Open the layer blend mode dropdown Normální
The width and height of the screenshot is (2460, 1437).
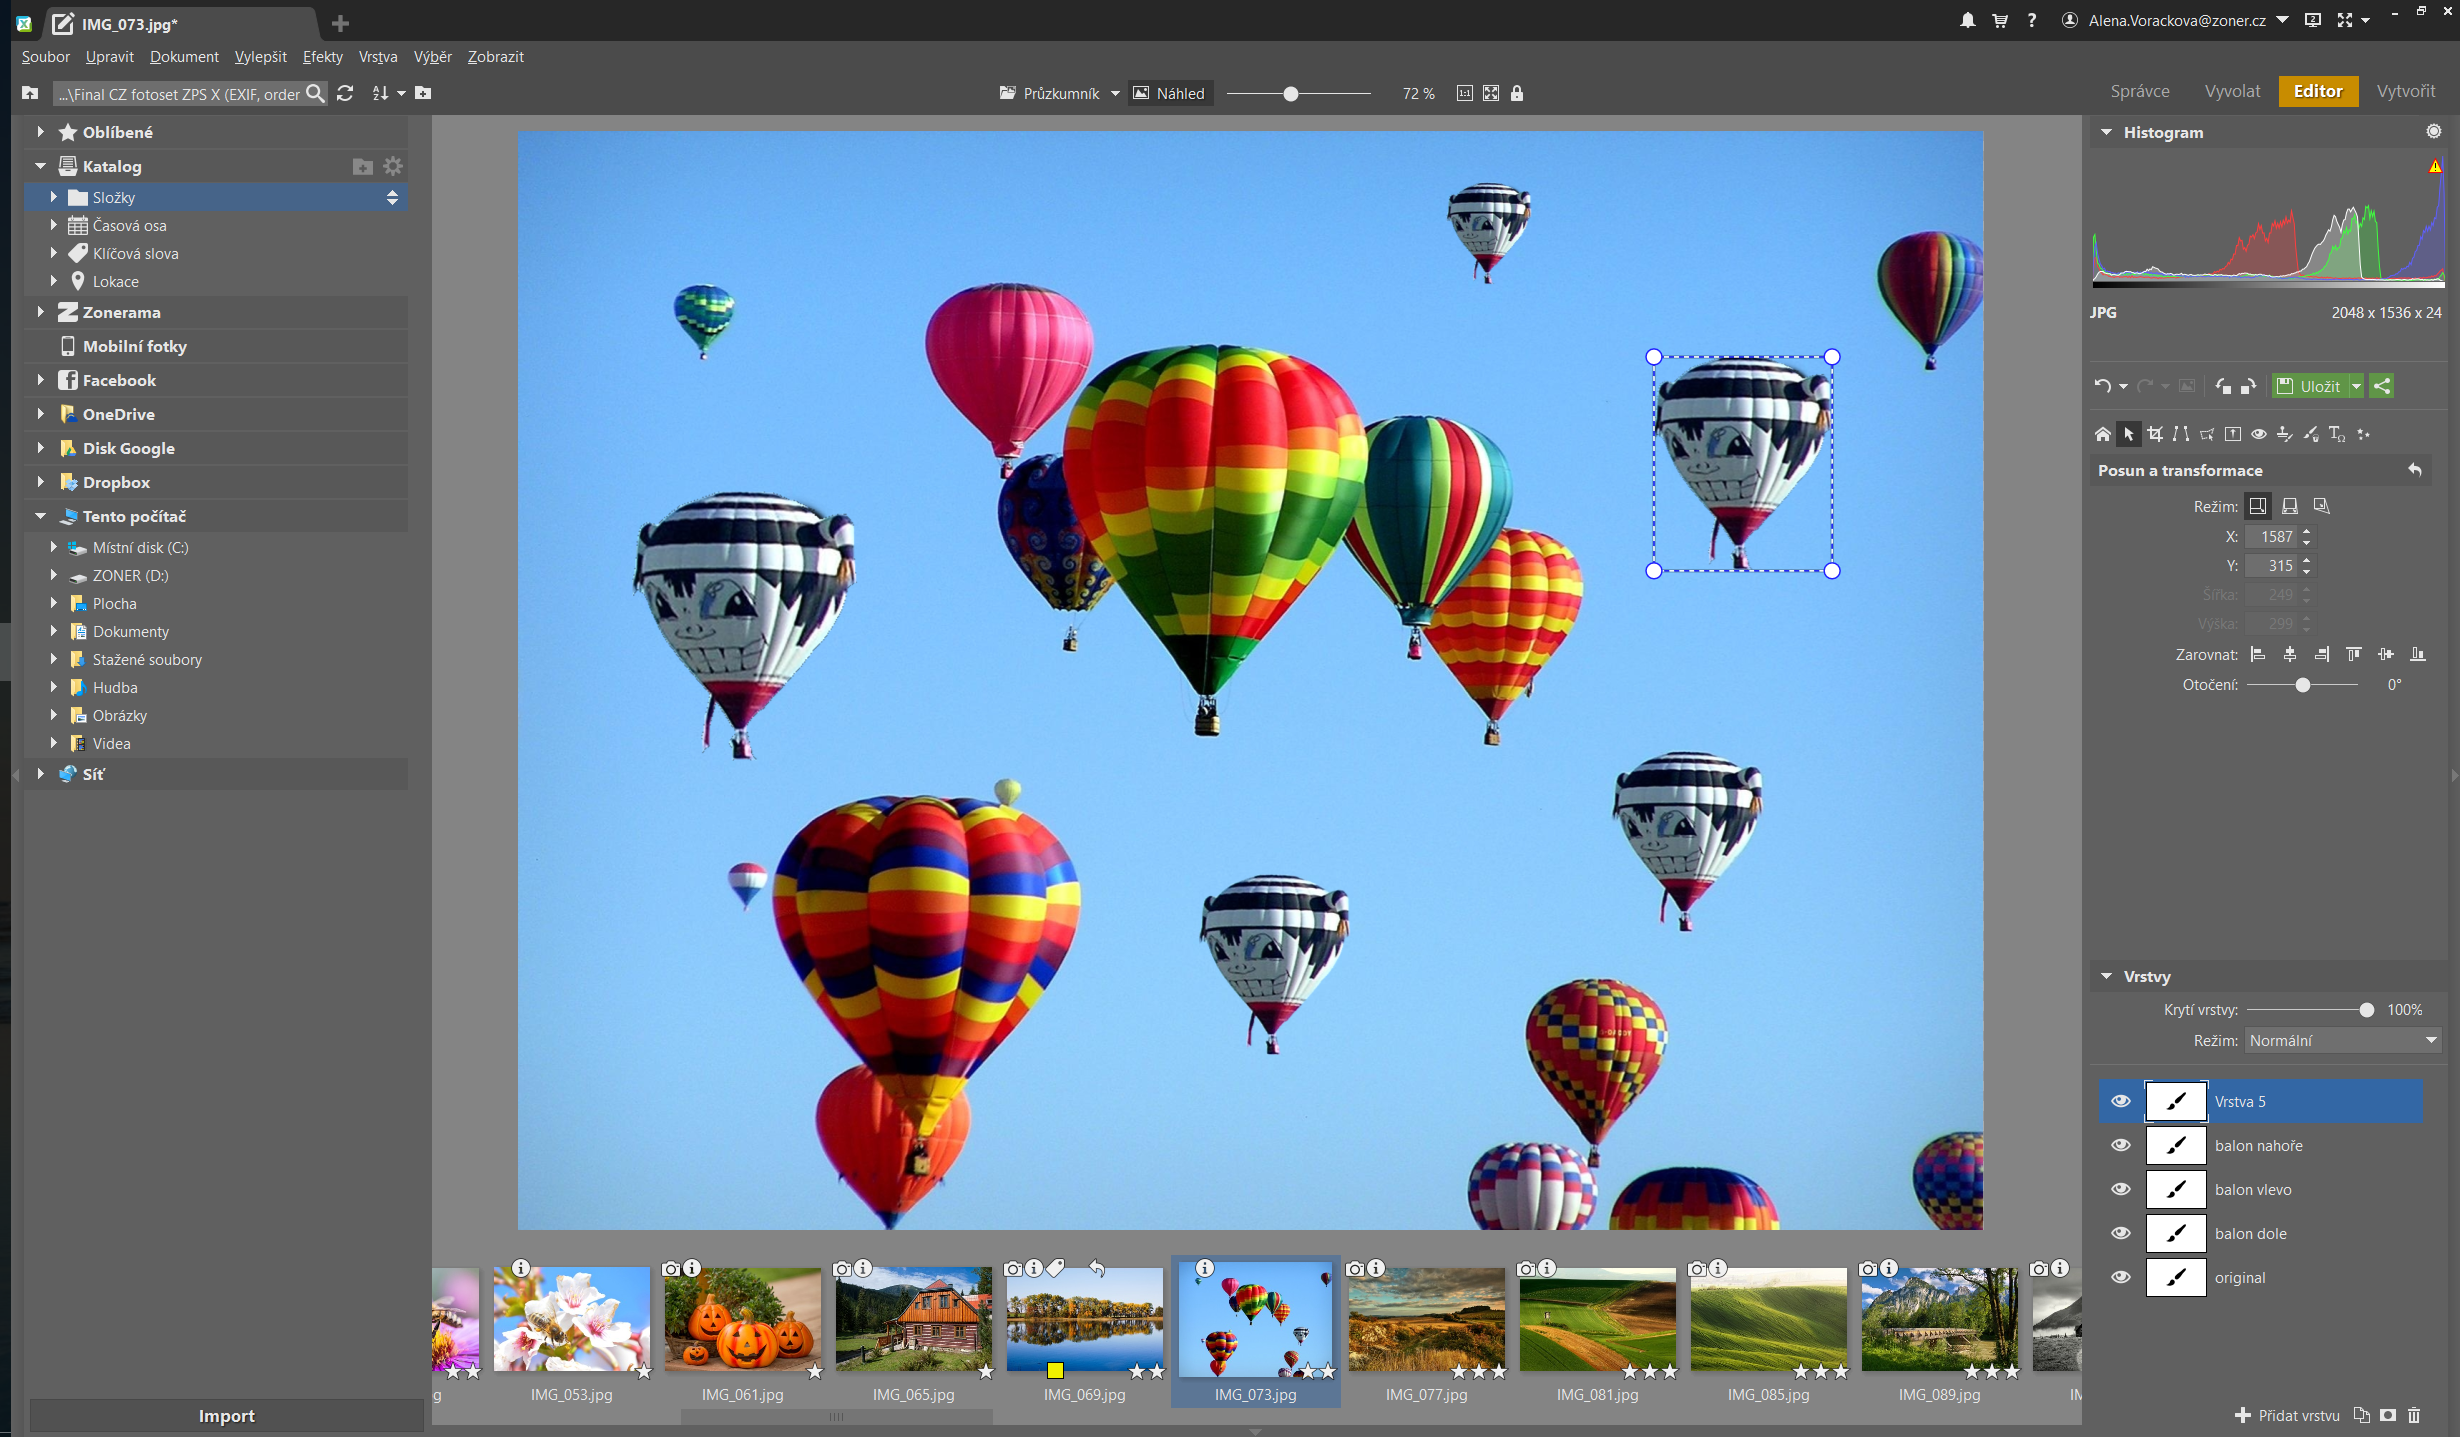point(2342,1040)
